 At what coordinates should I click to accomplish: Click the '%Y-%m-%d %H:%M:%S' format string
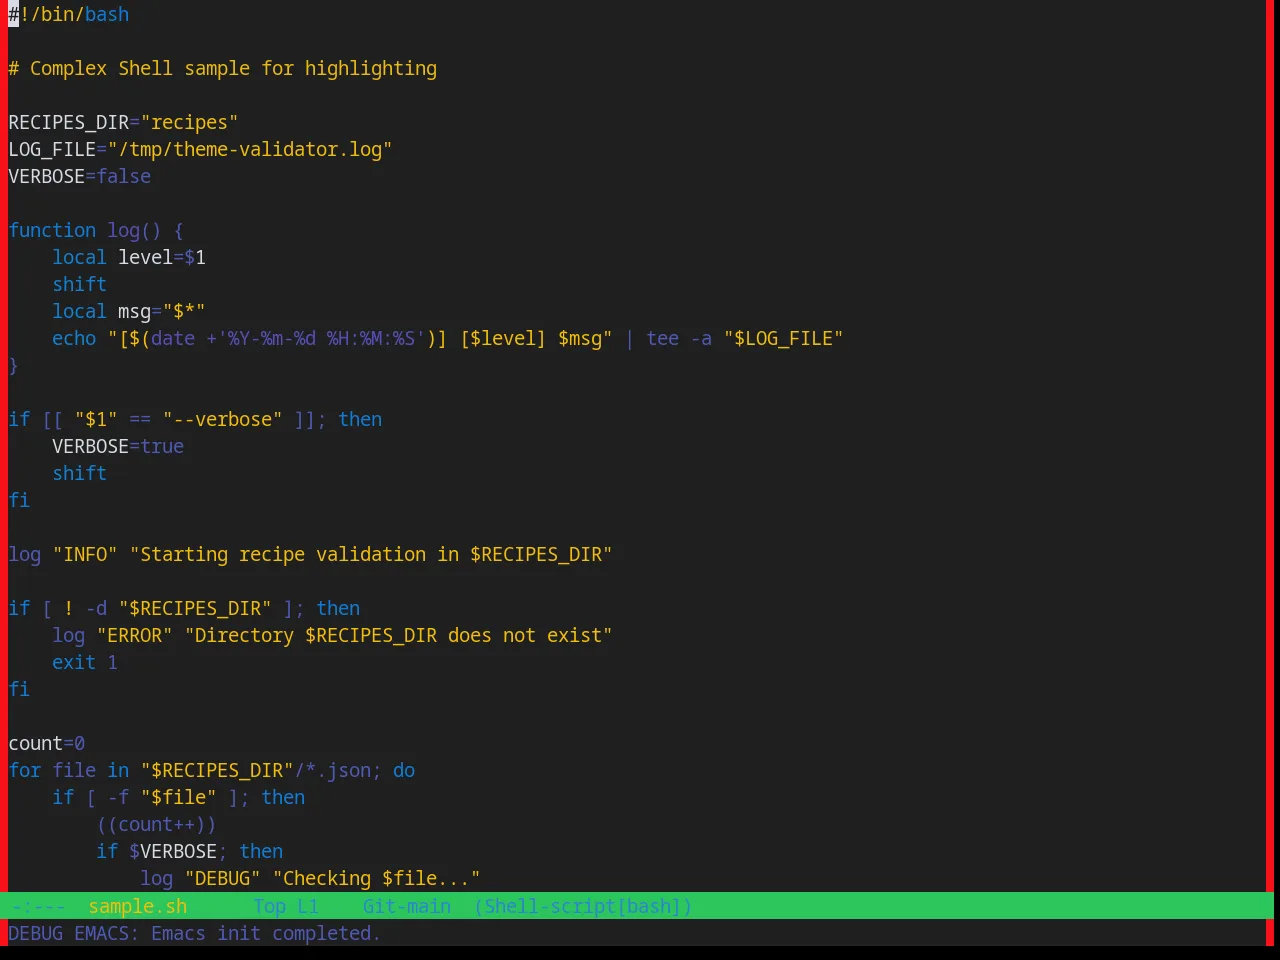[321, 339]
